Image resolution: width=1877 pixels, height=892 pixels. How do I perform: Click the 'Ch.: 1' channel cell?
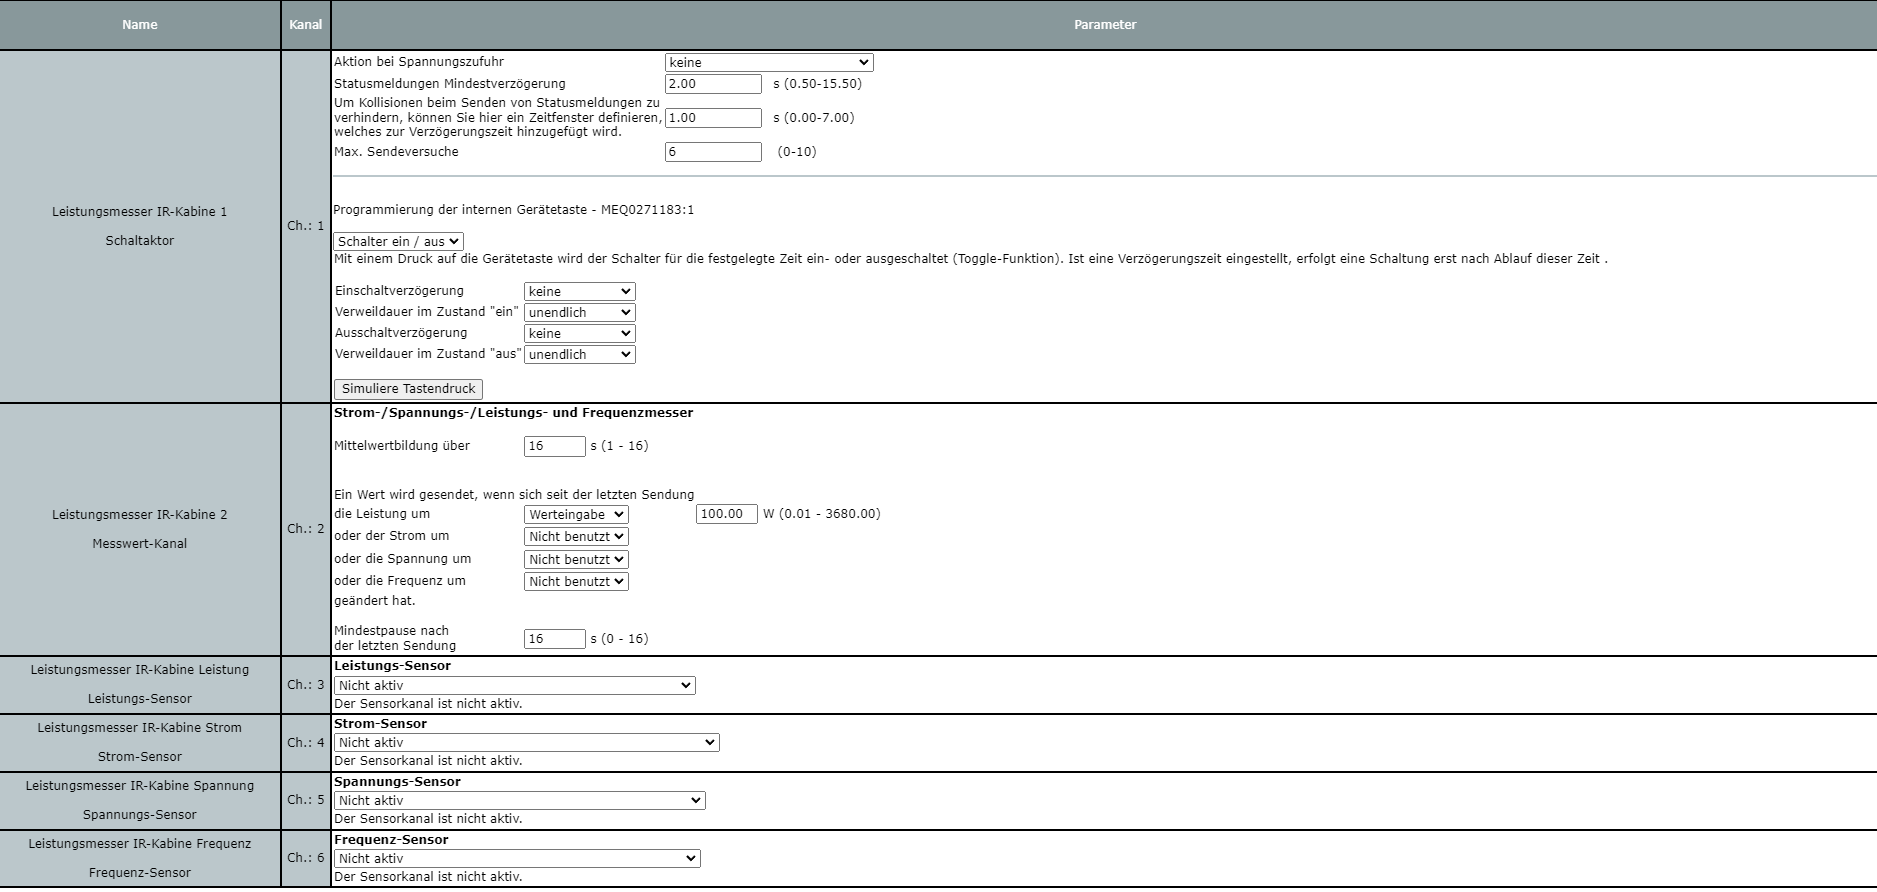(x=306, y=226)
